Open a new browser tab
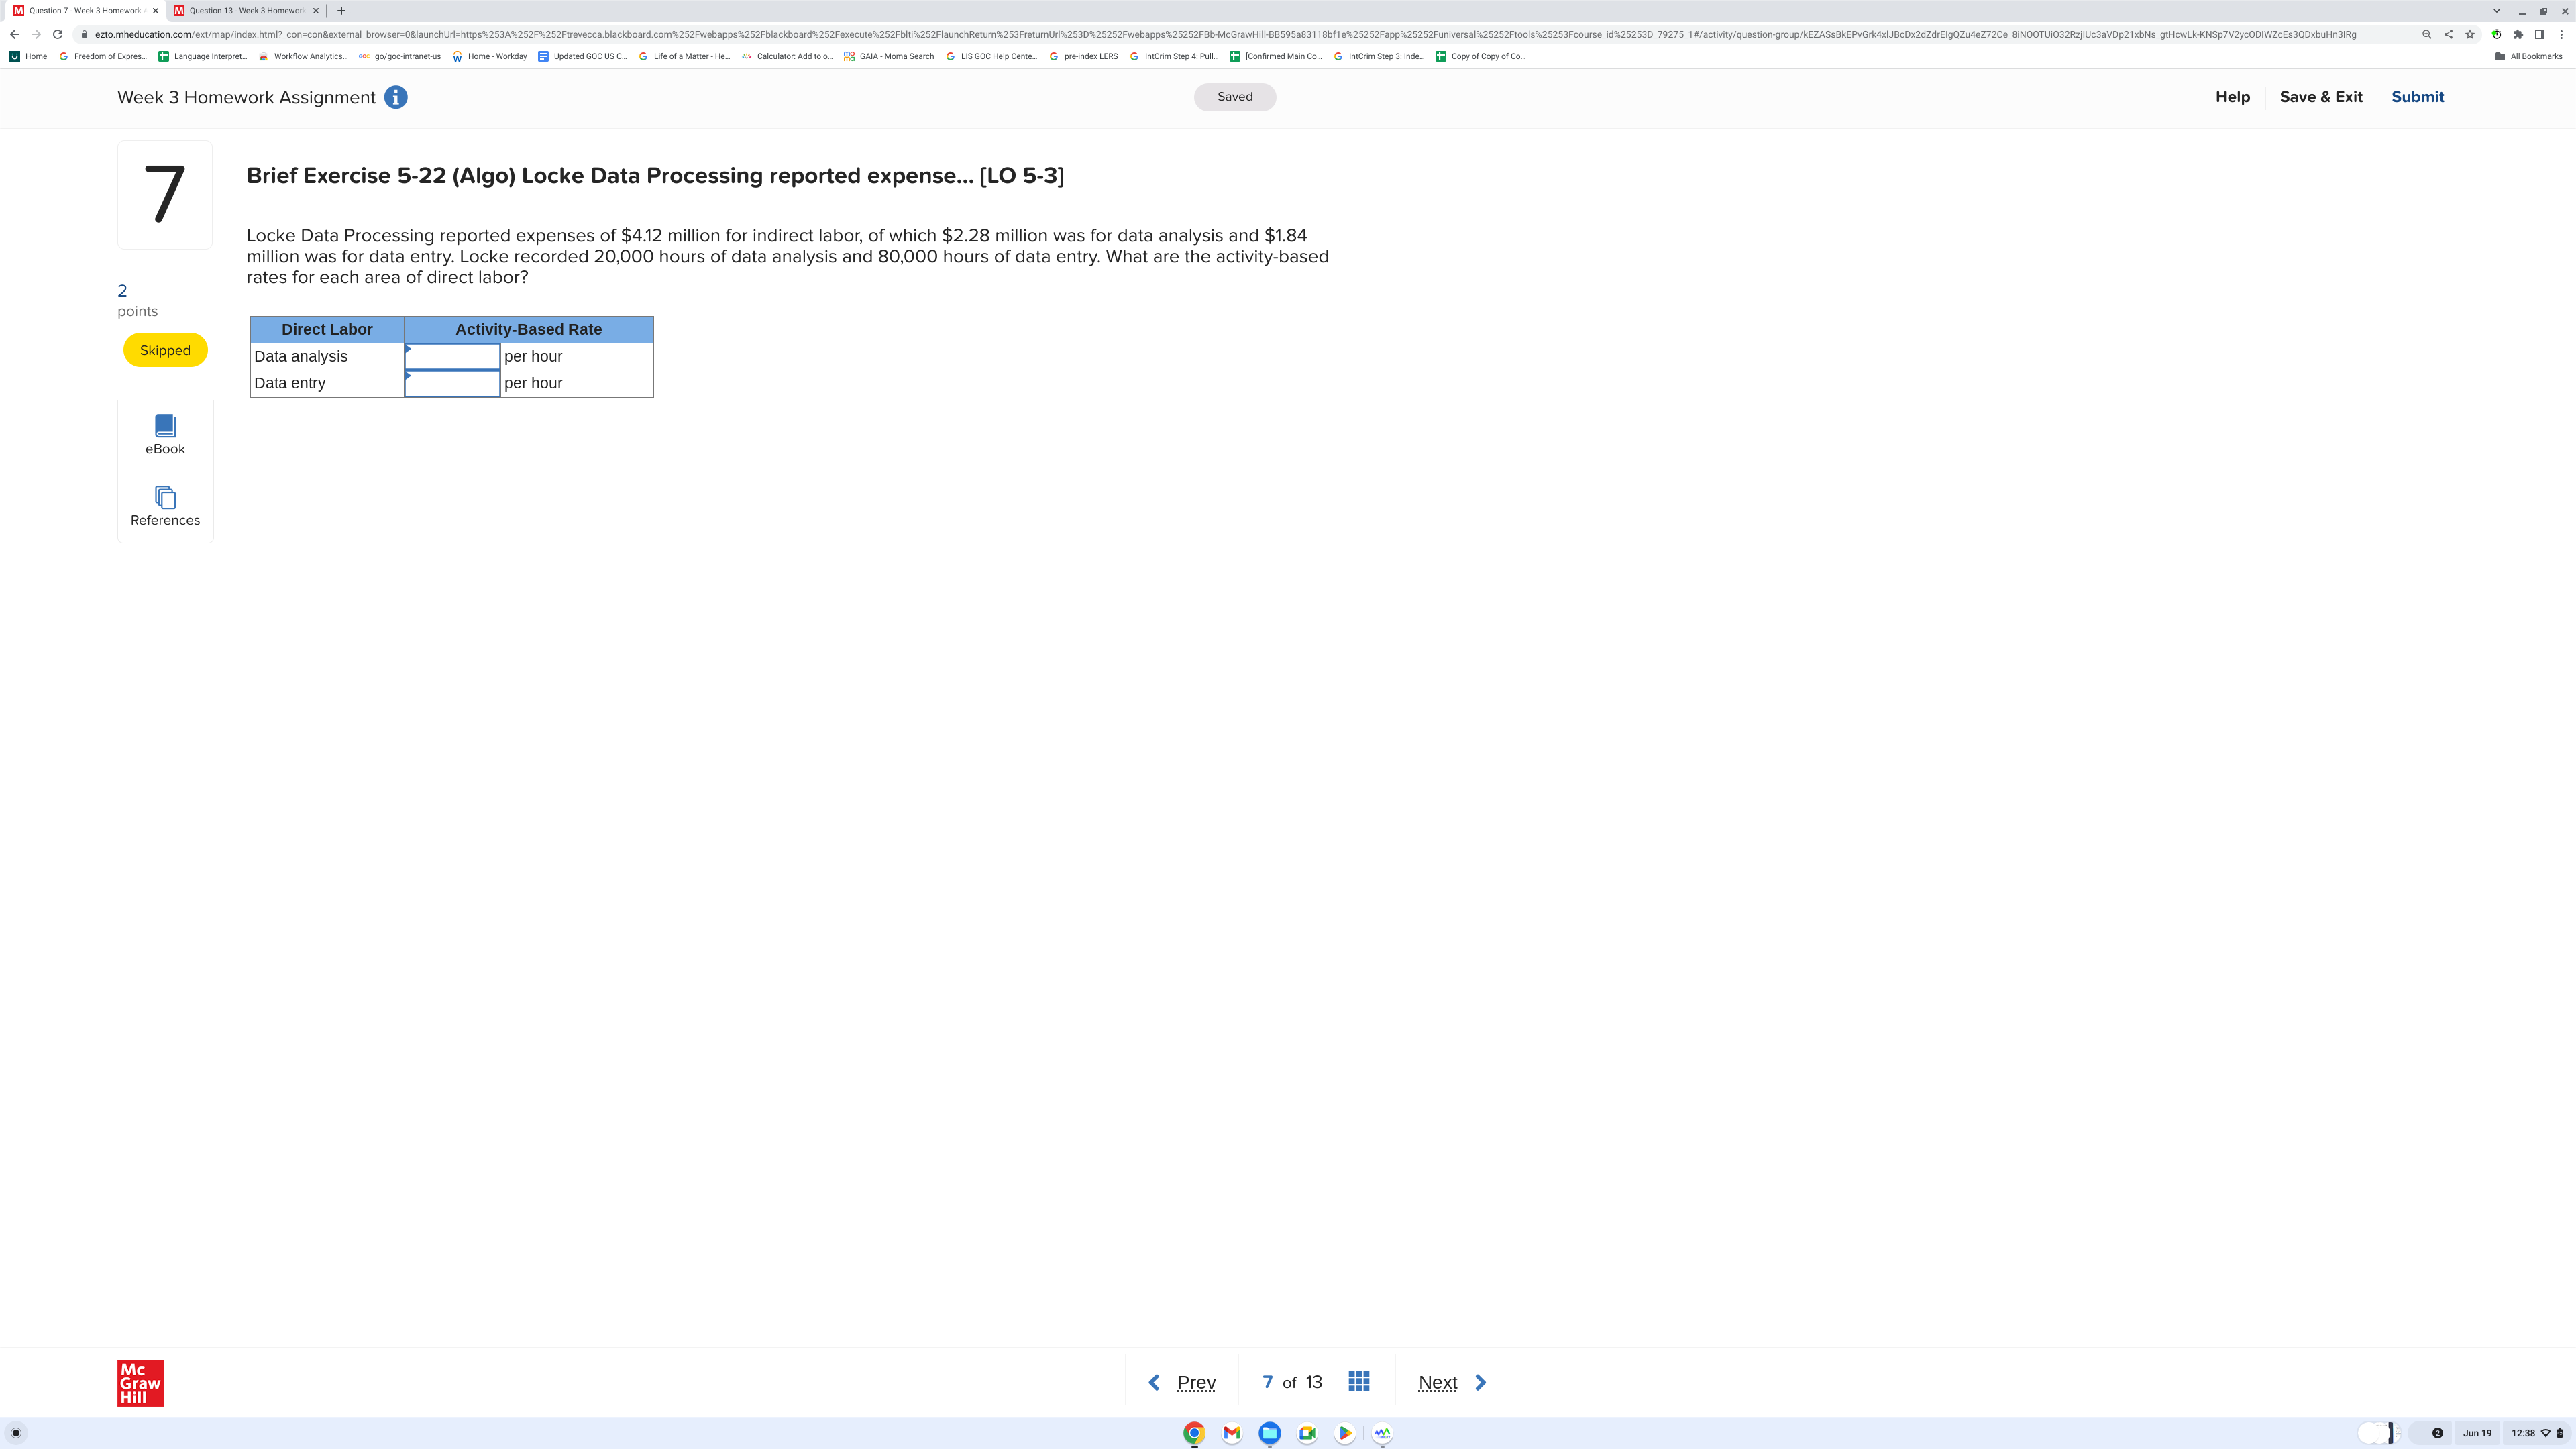2576x1449 pixels. 341,11
